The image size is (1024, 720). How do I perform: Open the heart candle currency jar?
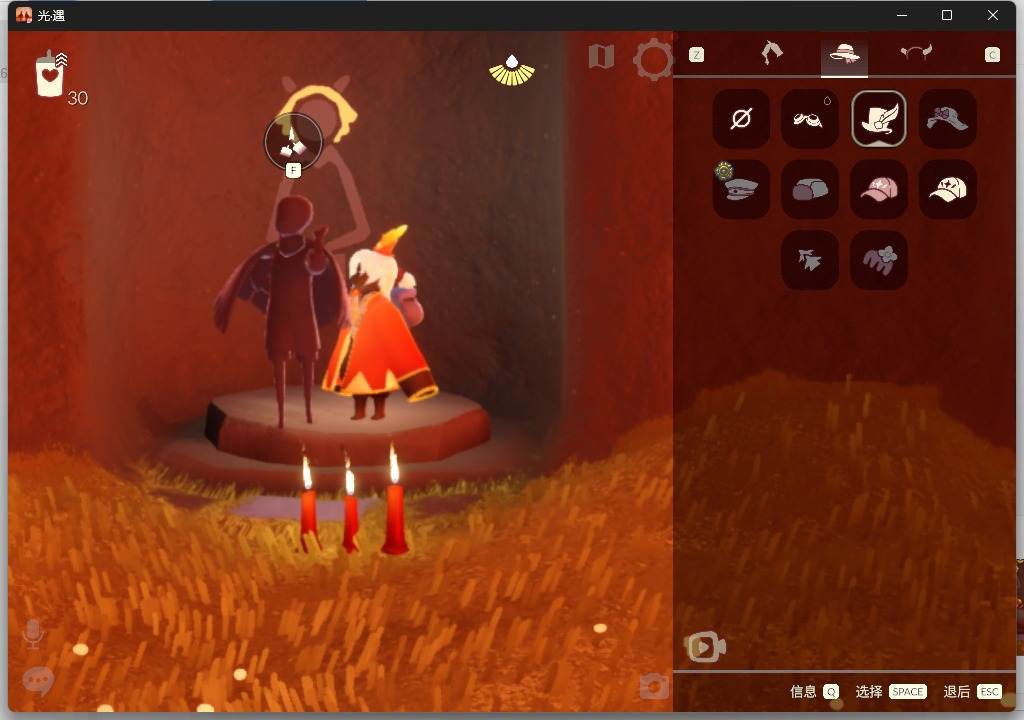point(51,74)
